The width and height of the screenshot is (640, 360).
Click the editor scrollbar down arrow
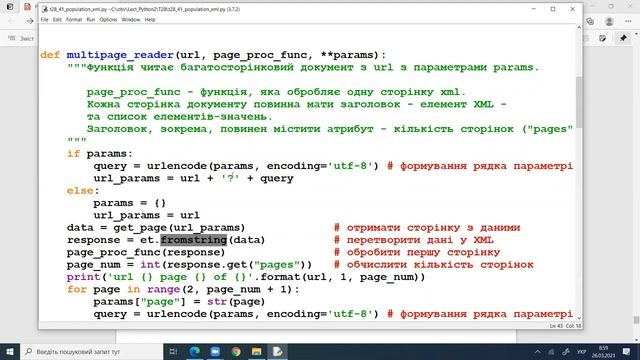click(579, 318)
